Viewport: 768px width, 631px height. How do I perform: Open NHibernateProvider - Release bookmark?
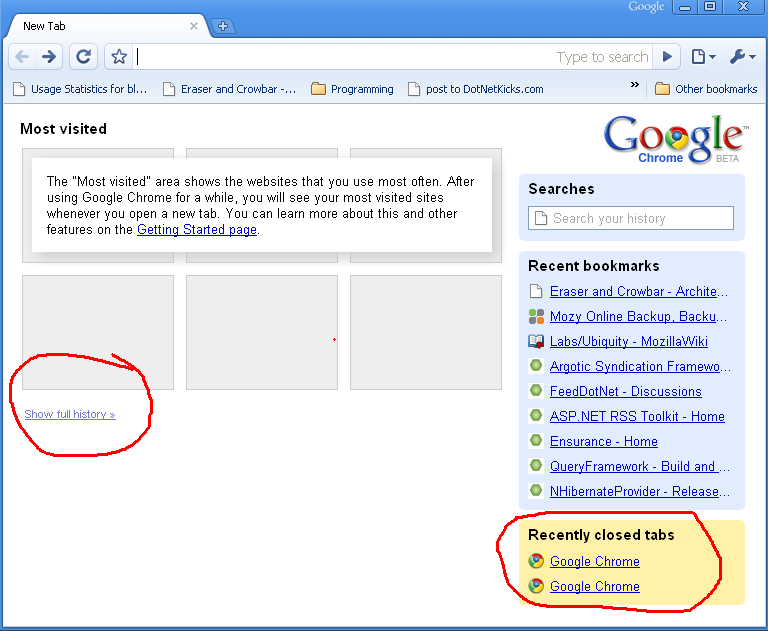(x=640, y=491)
